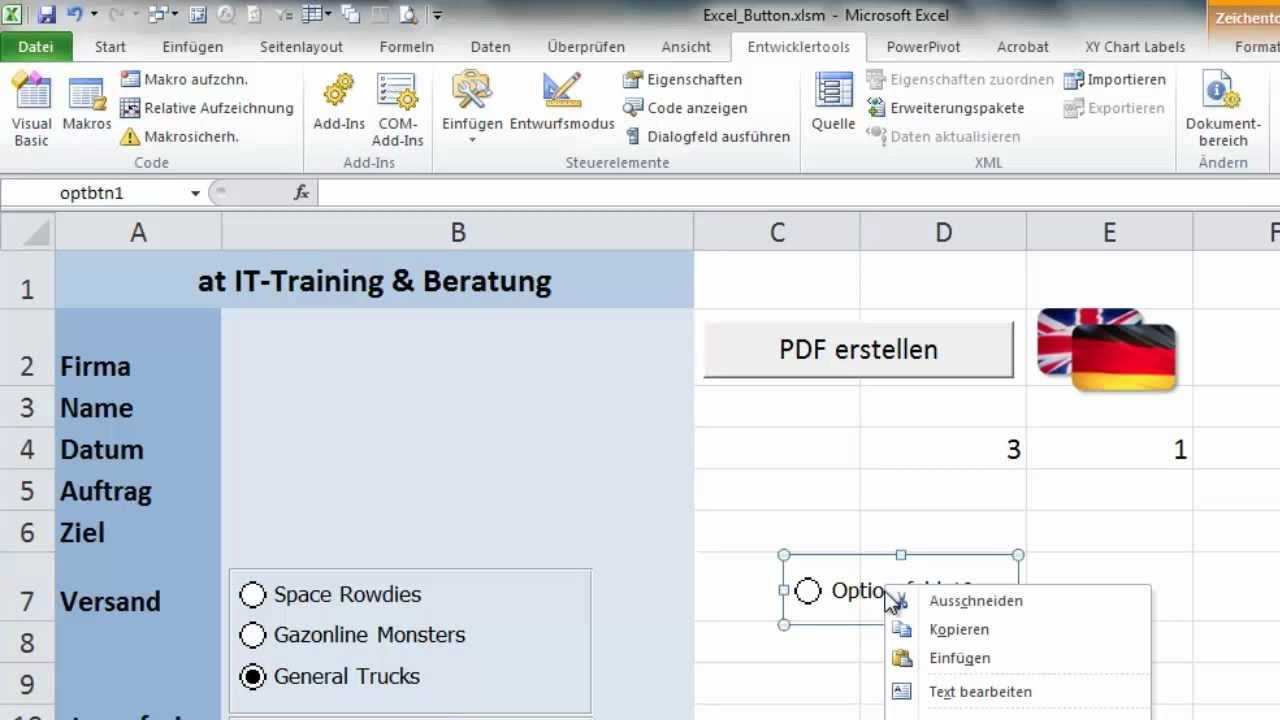
Task: Select the Space Rowdies radio button
Action: tap(253, 595)
